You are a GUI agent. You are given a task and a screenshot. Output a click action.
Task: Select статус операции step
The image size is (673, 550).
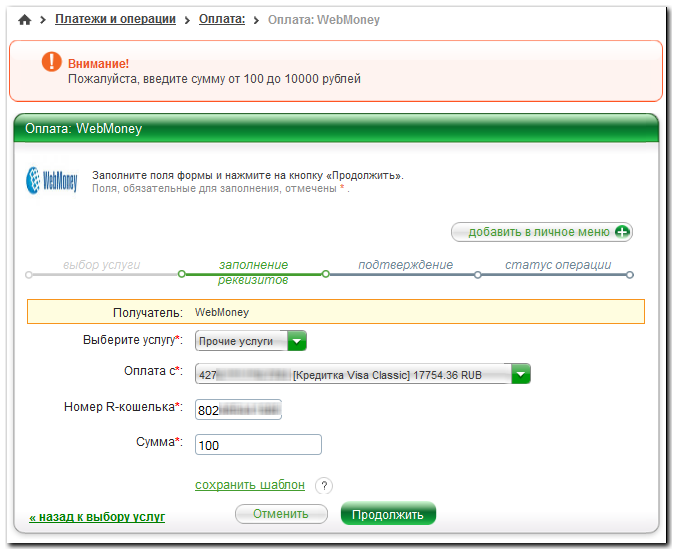click(558, 265)
